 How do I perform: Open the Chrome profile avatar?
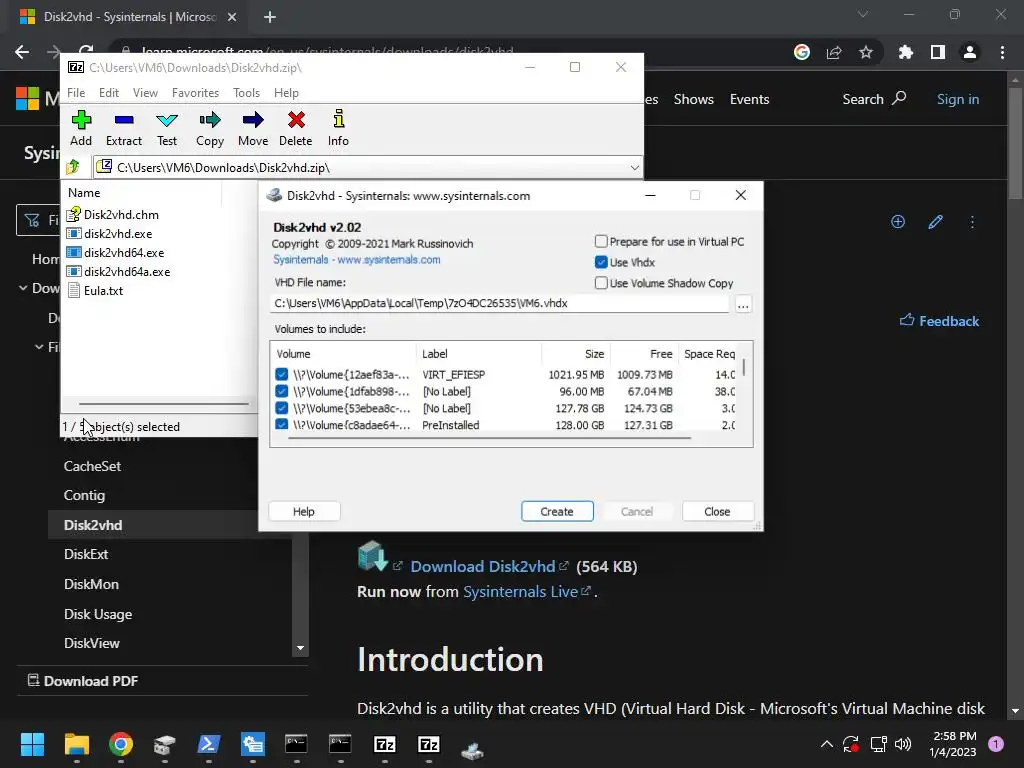(970, 52)
